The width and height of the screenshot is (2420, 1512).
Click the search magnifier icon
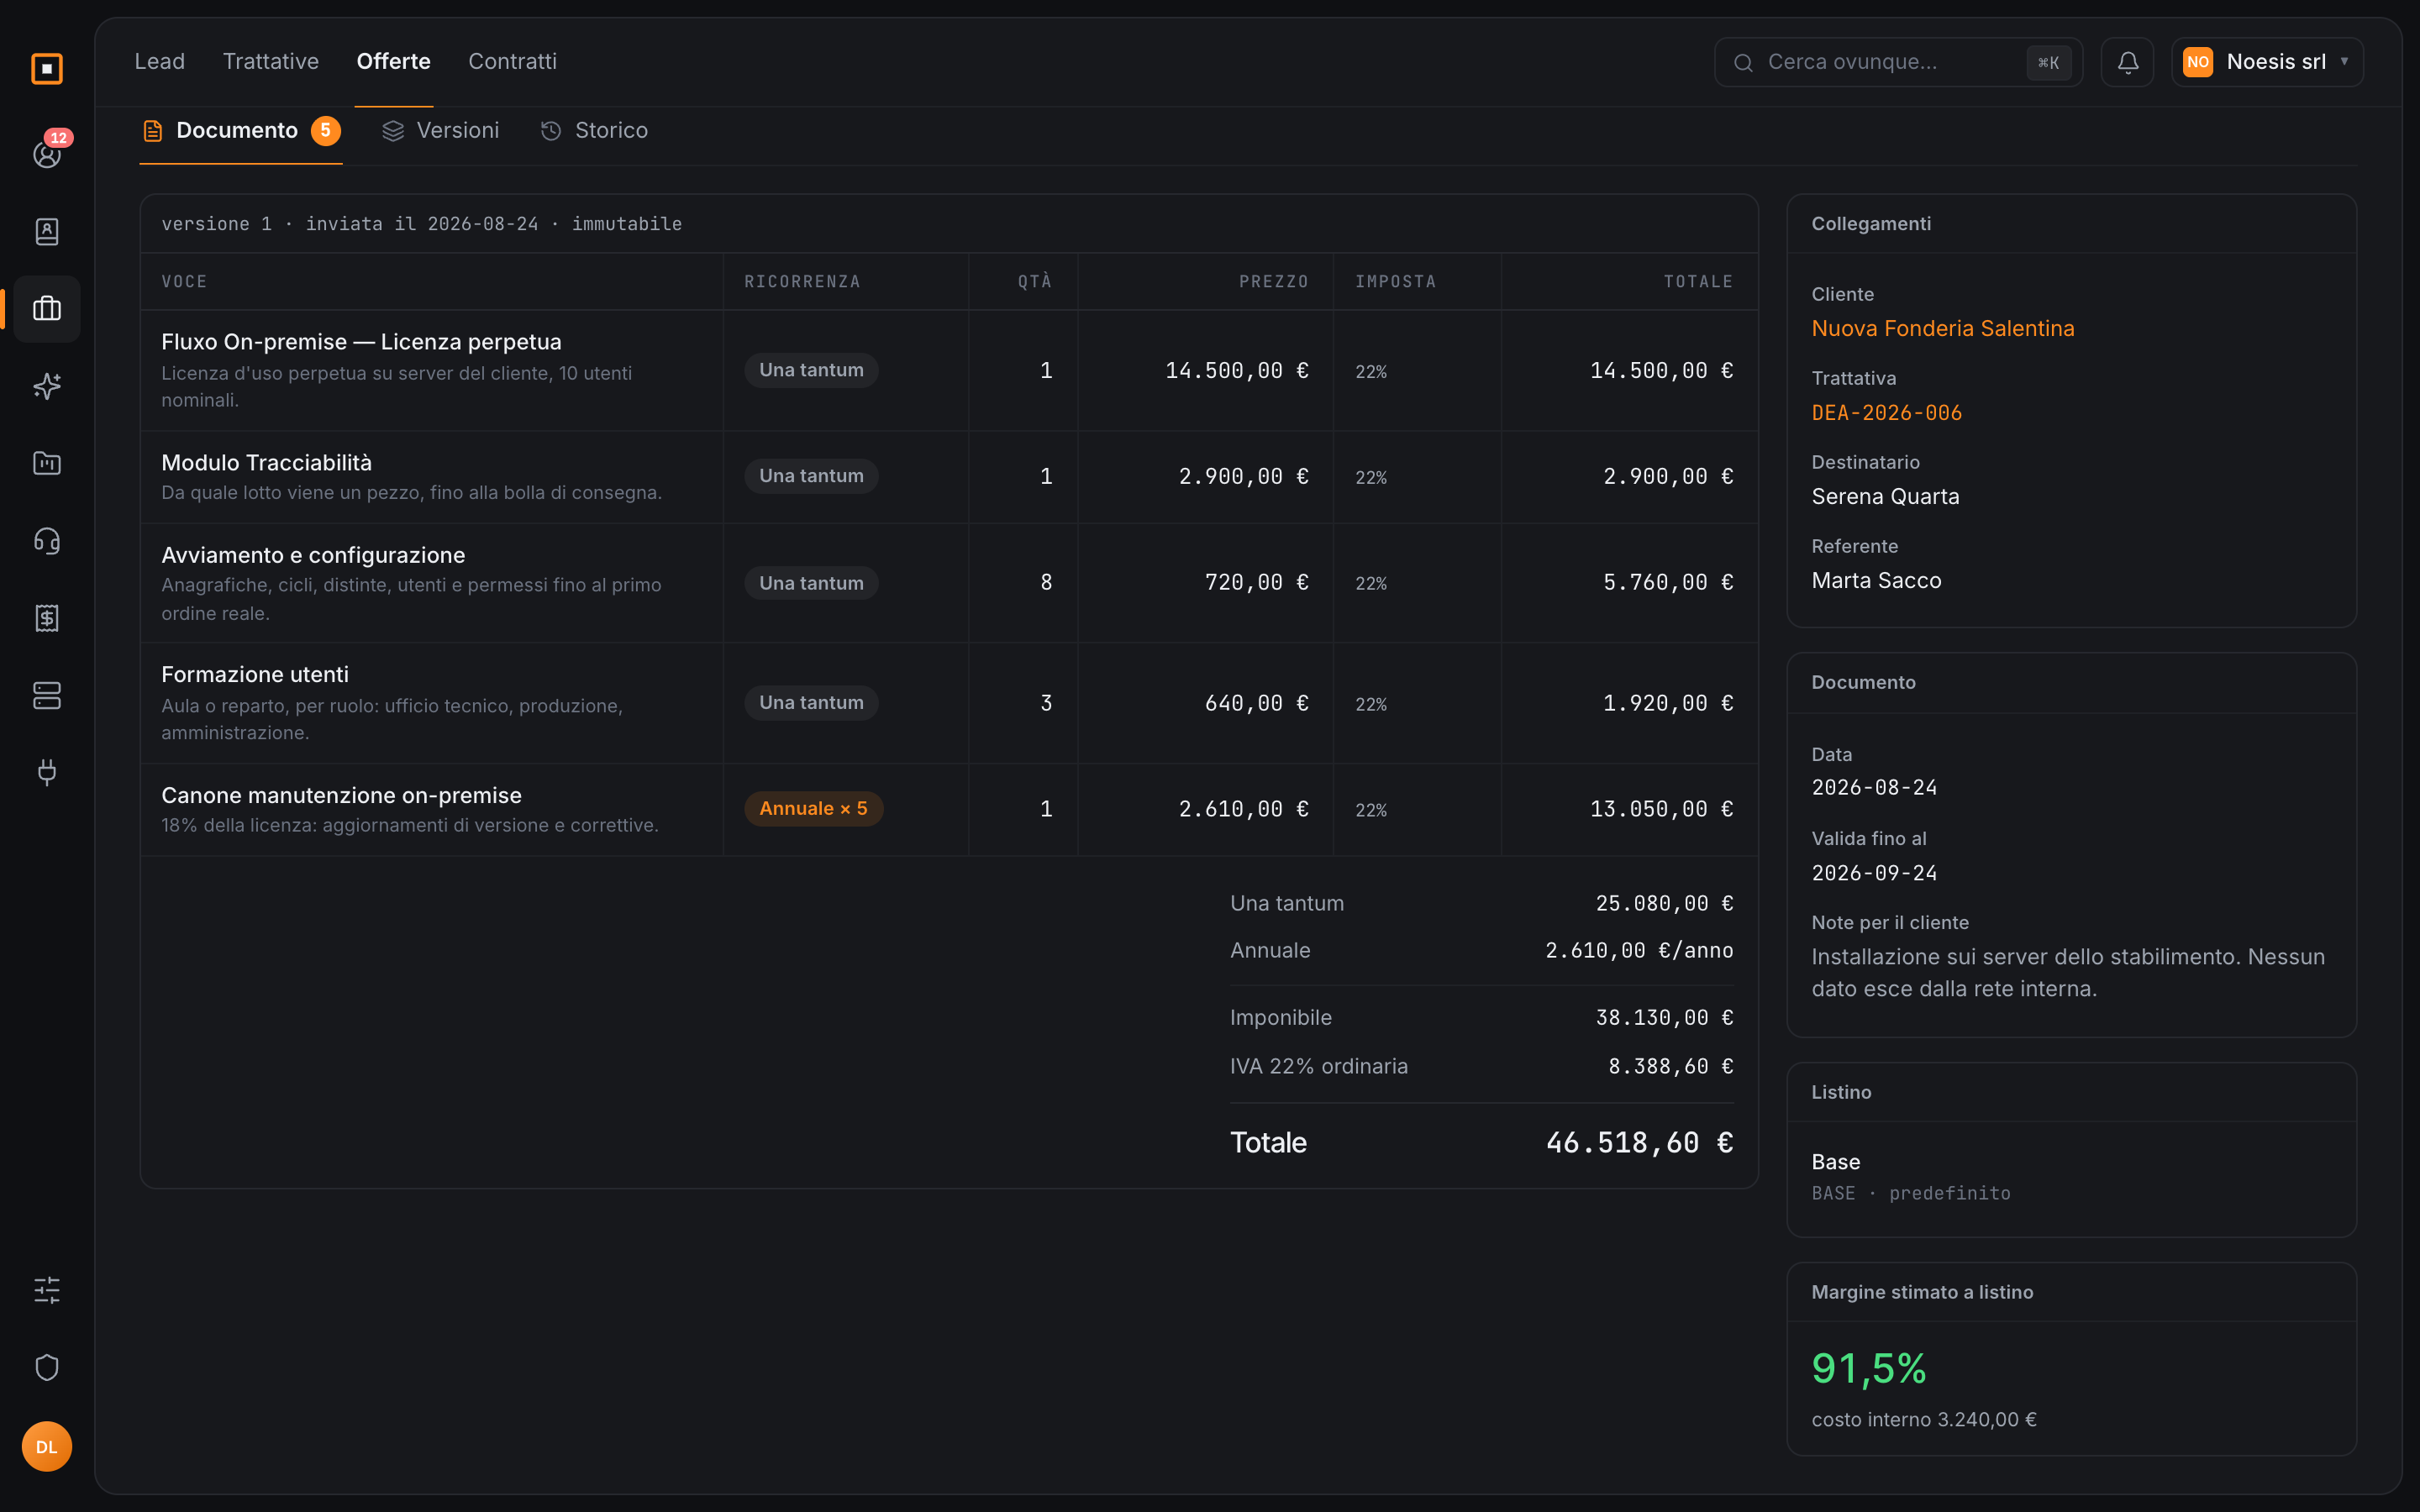pos(1743,63)
